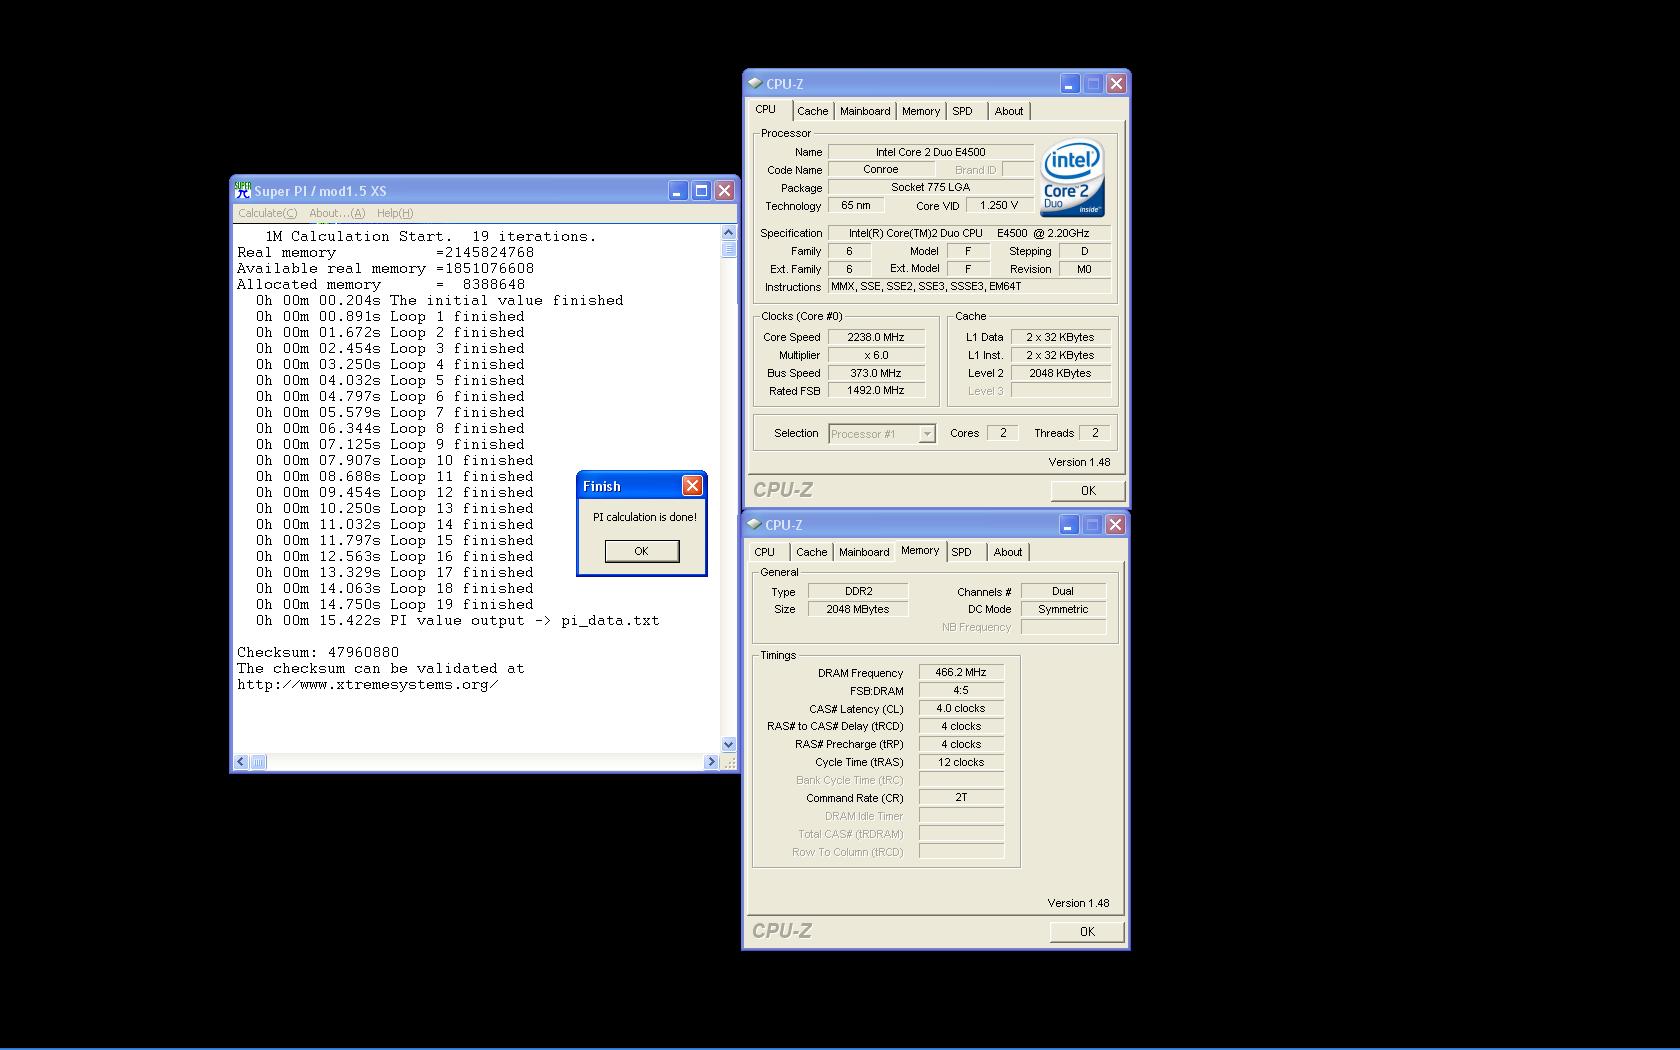Viewport: 1680px width, 1050px height.
Task: Click the Super PI vertical scrollbar thumb
Action: coord(728,249)
